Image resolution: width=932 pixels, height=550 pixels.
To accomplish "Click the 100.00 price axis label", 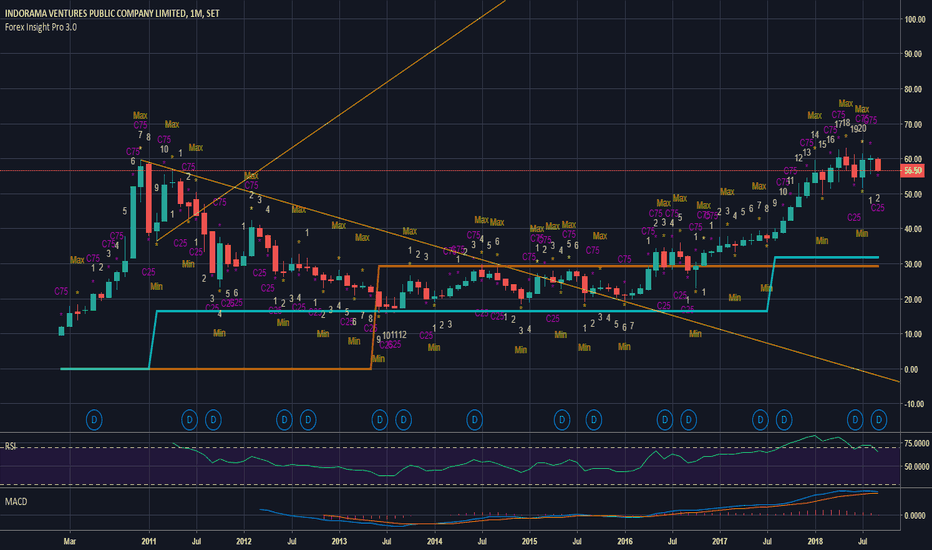I will (914, 19).
